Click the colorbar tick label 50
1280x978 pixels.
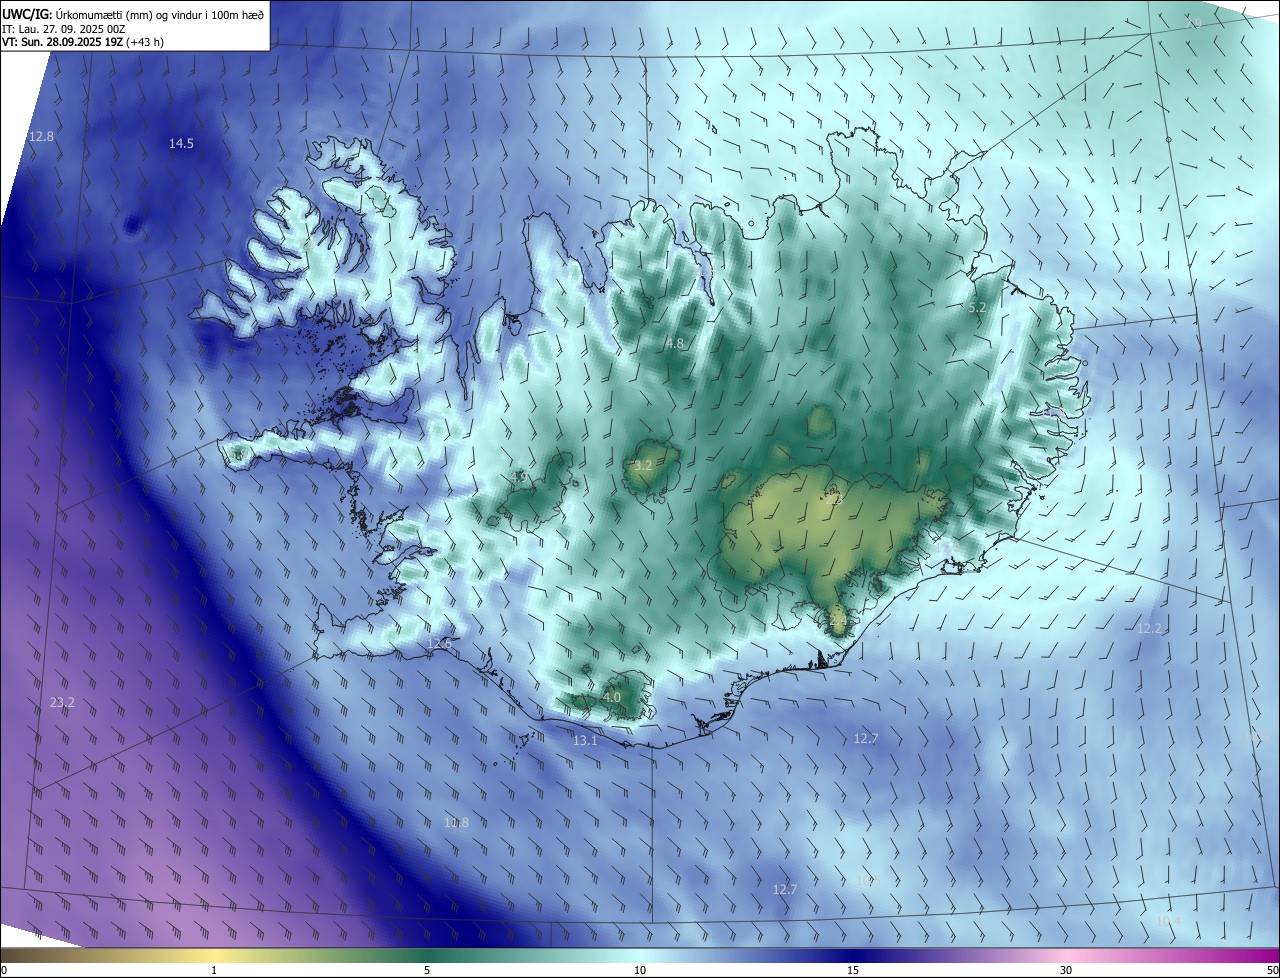[x=1272, y=971]
